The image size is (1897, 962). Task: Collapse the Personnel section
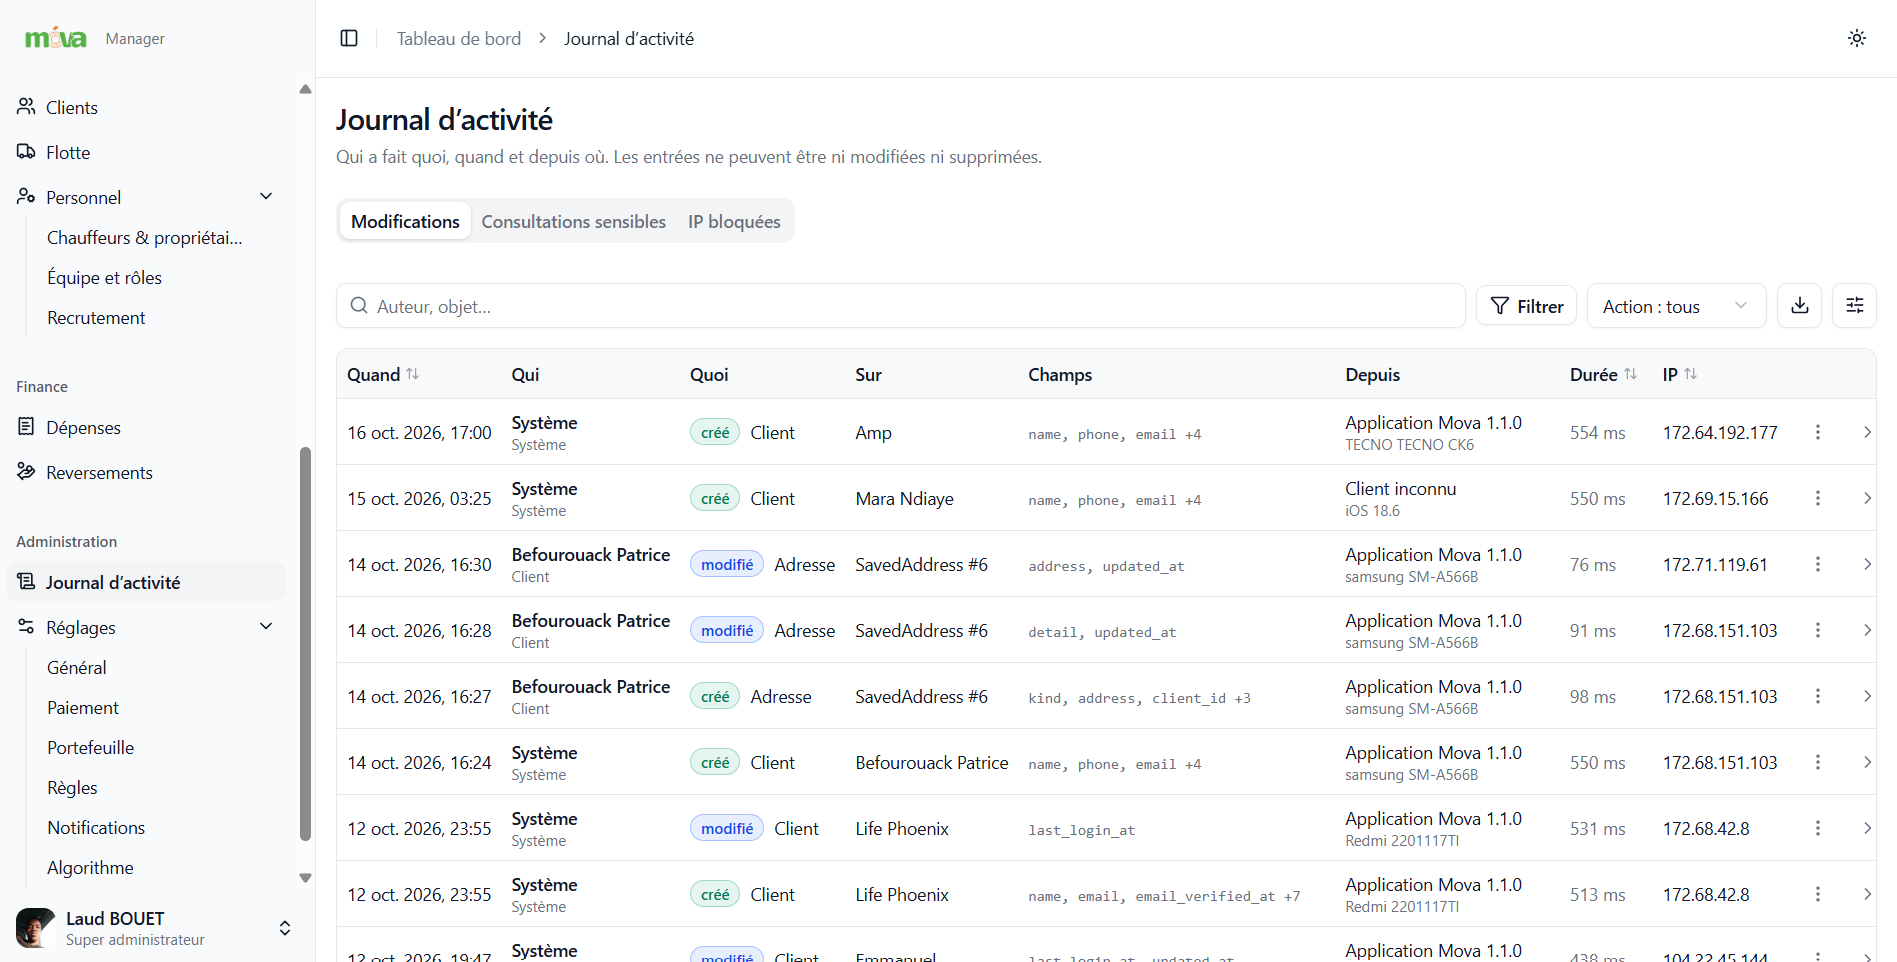point(266,196)
